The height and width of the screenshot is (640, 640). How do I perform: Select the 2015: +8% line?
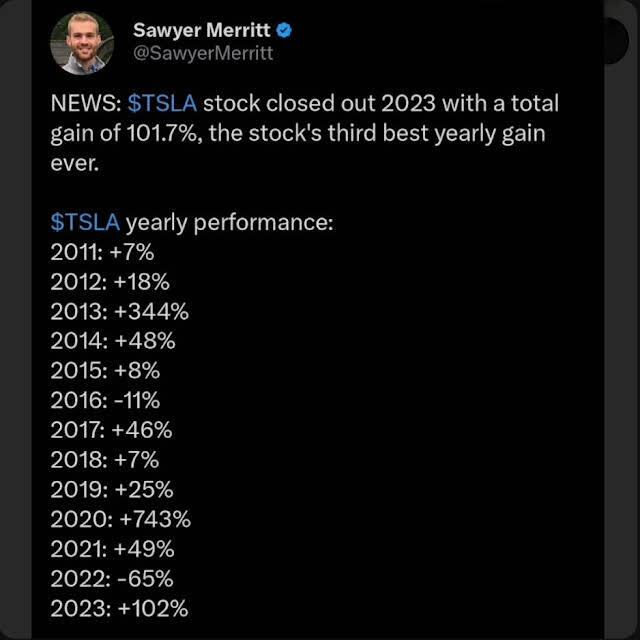(x=105, y=371)
